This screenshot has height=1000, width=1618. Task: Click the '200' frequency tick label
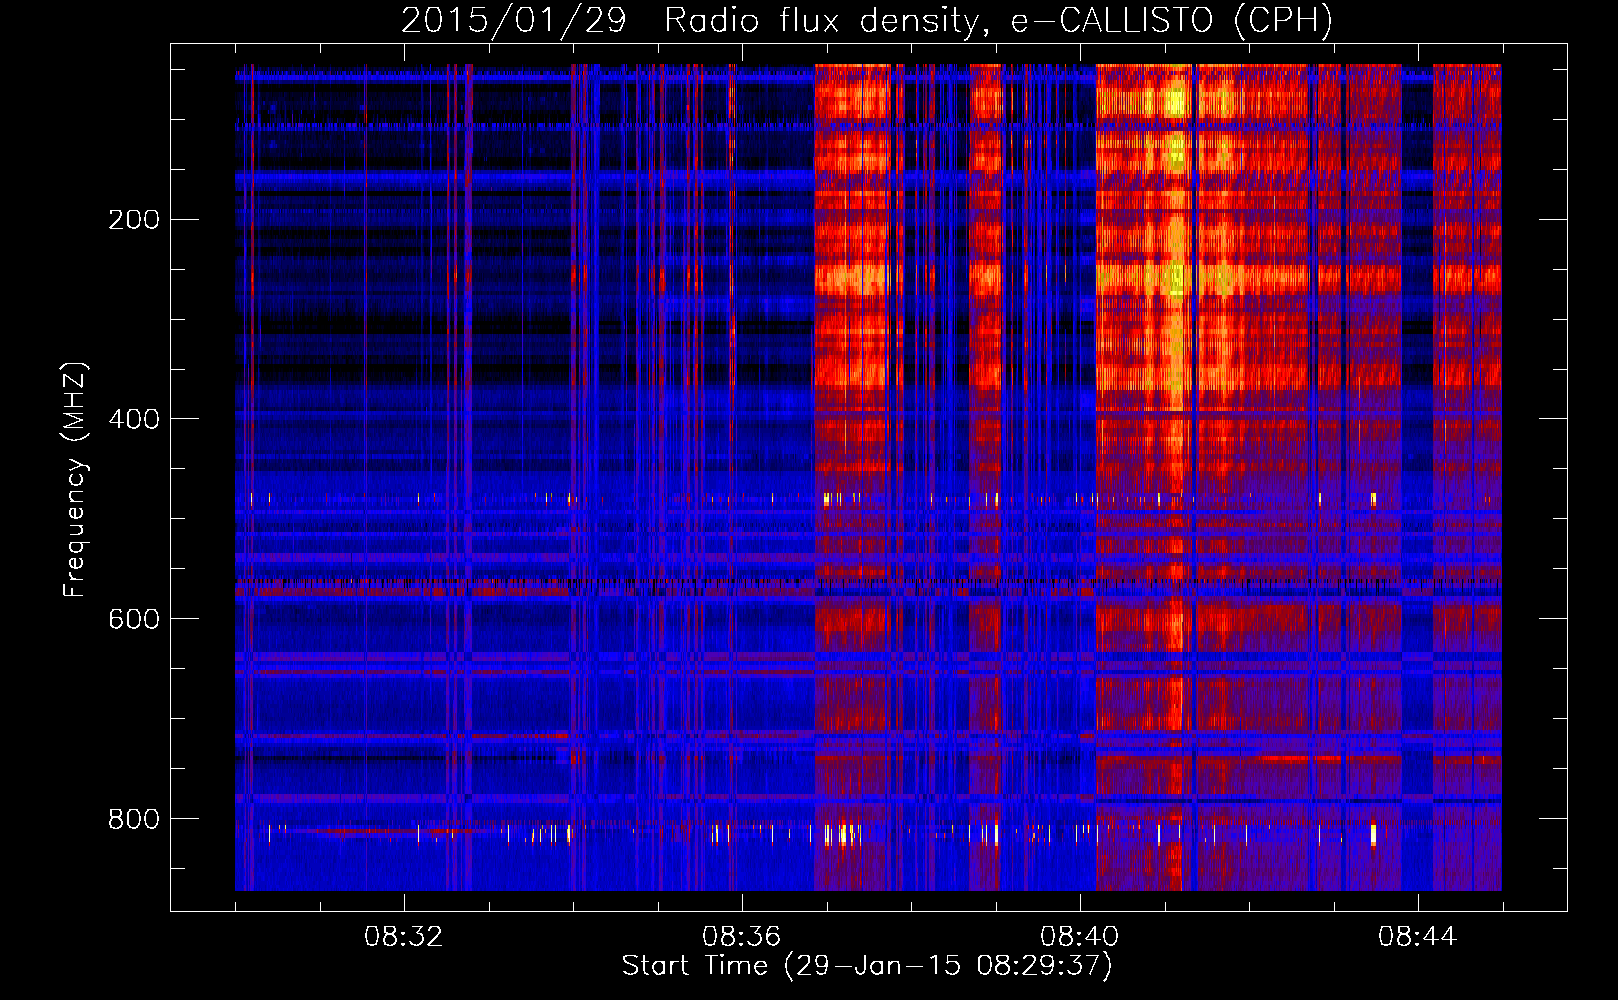(x=134, y=220)
